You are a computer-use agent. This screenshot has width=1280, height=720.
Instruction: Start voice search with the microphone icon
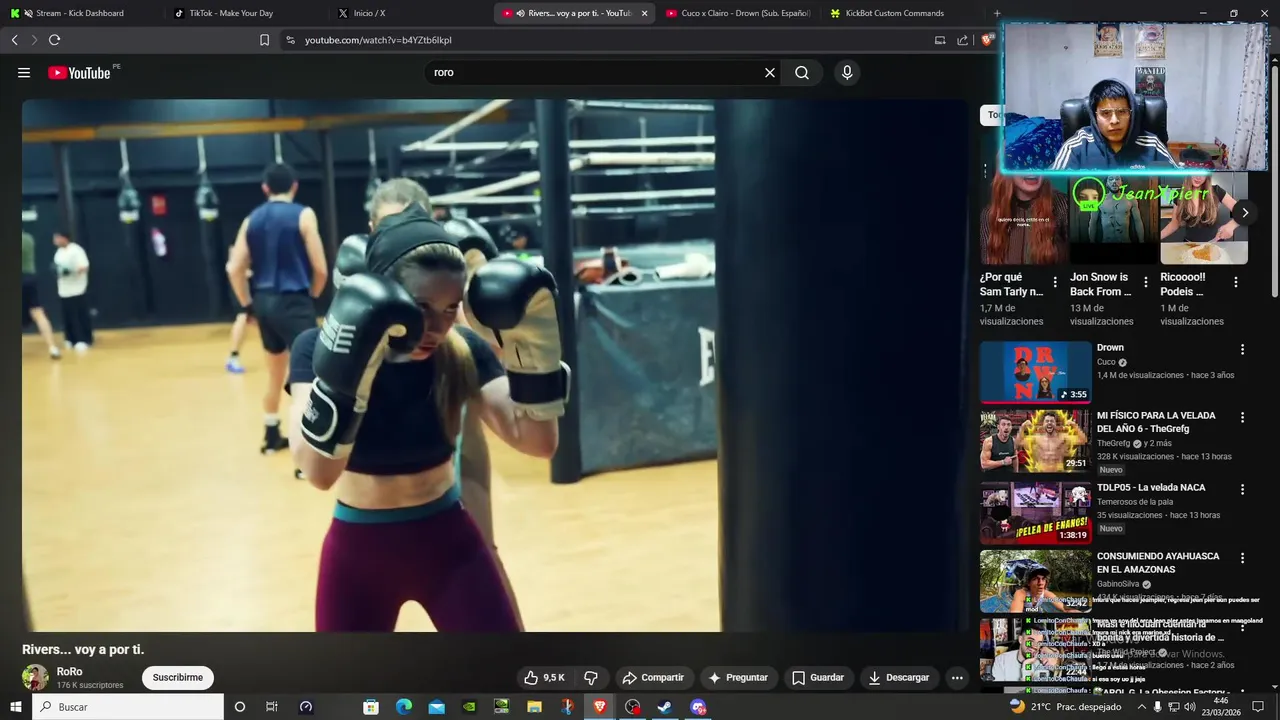click(x=847, y=73)
